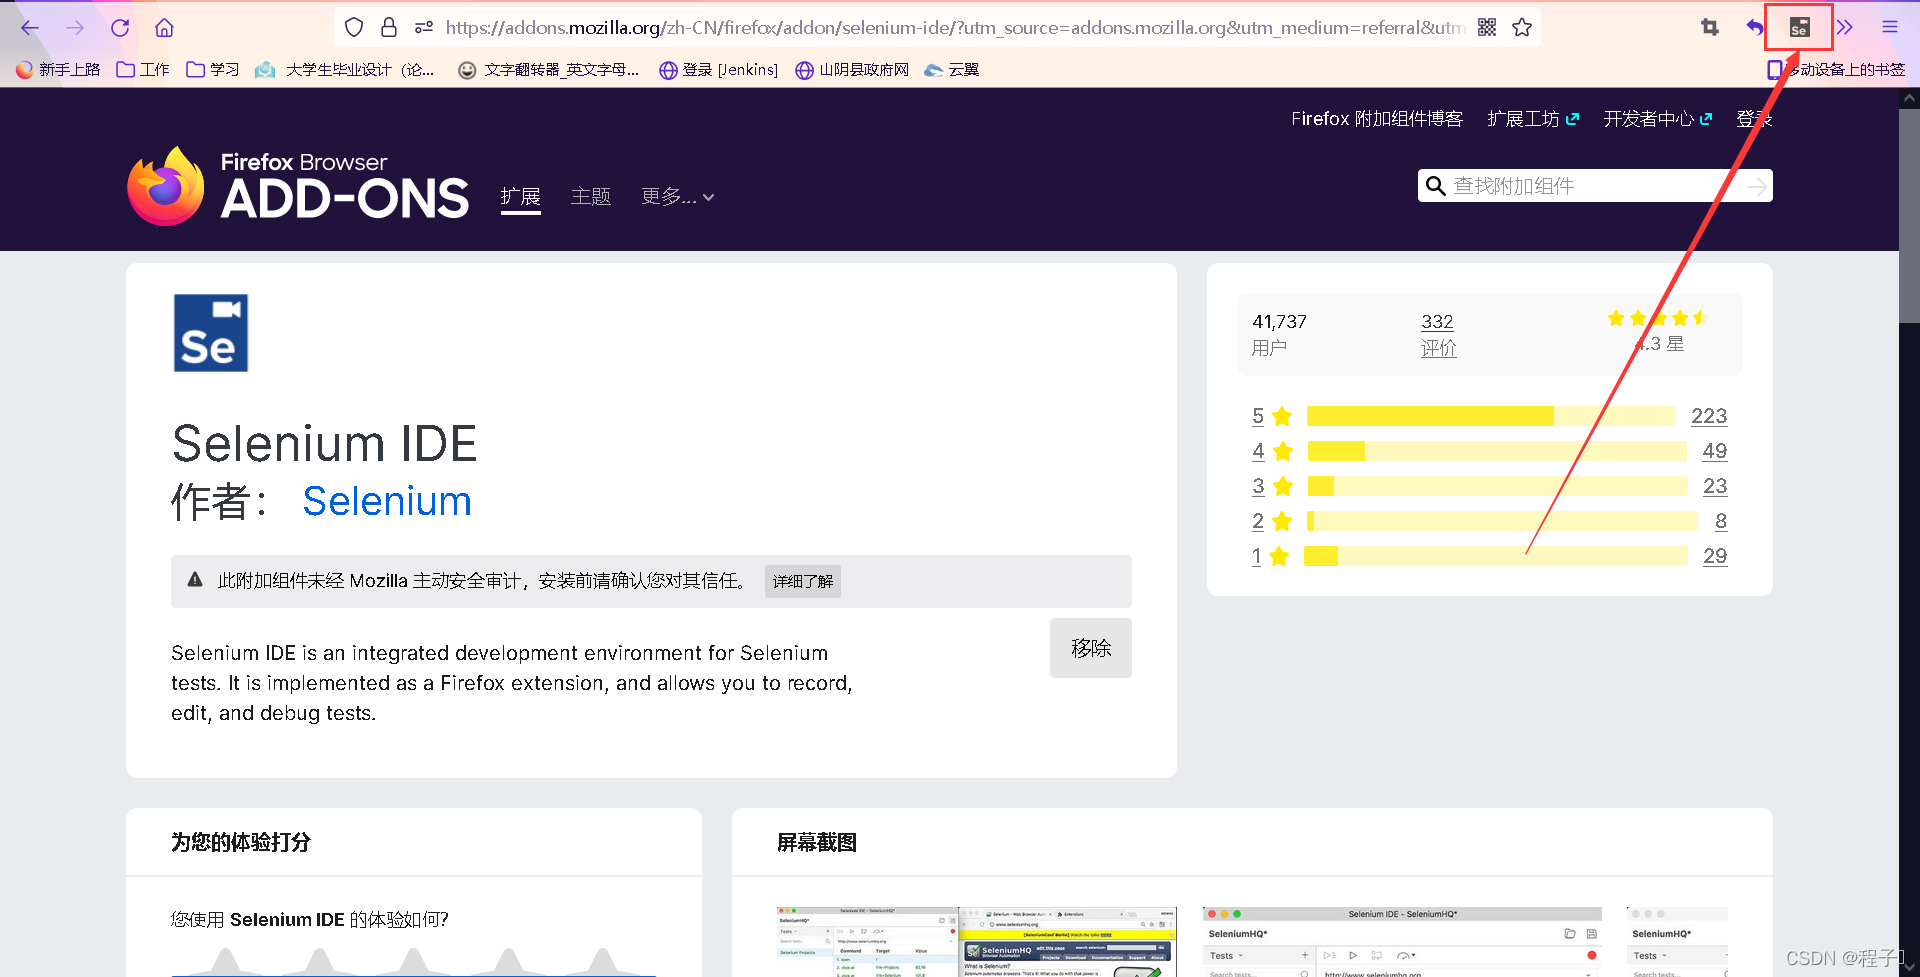This screenshot has width=1920, height=977.
Task: Bookmark this page with the star icon
Action: tap(1522, 27)
